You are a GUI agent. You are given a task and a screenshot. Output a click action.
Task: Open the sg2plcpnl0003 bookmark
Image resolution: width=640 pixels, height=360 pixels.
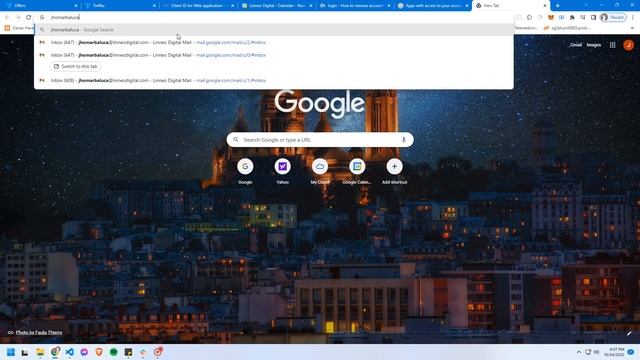point(567,28)
